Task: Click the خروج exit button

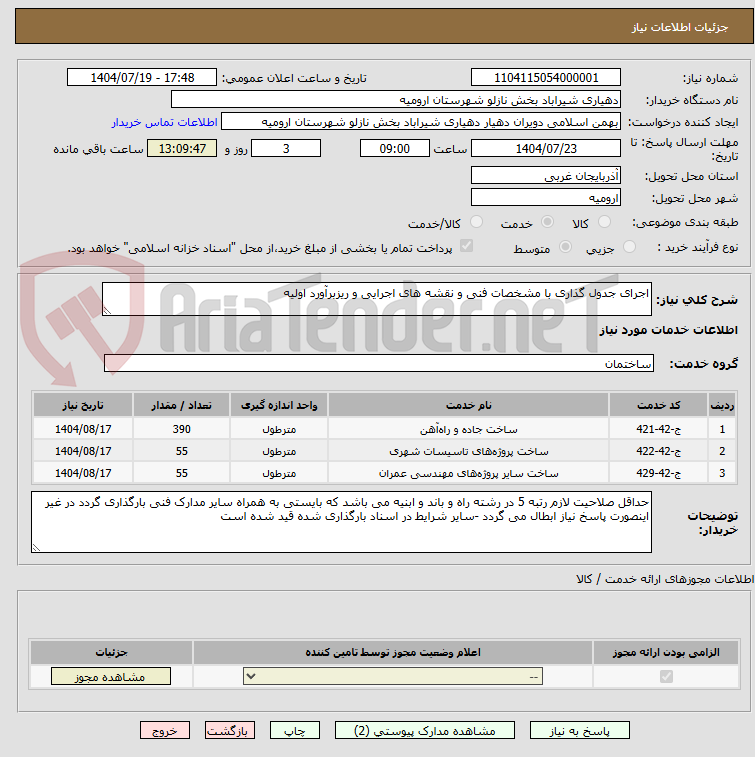Action: pos(165,730)
